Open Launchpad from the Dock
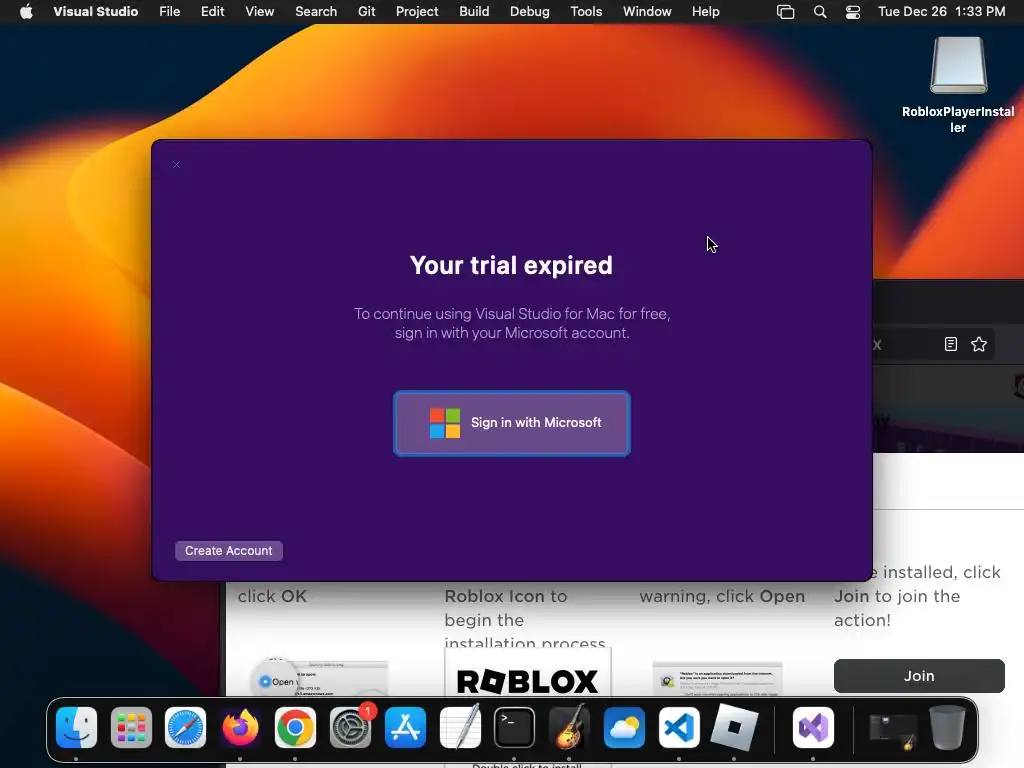Screen dimensions: 1024x768 pos(131,728)
